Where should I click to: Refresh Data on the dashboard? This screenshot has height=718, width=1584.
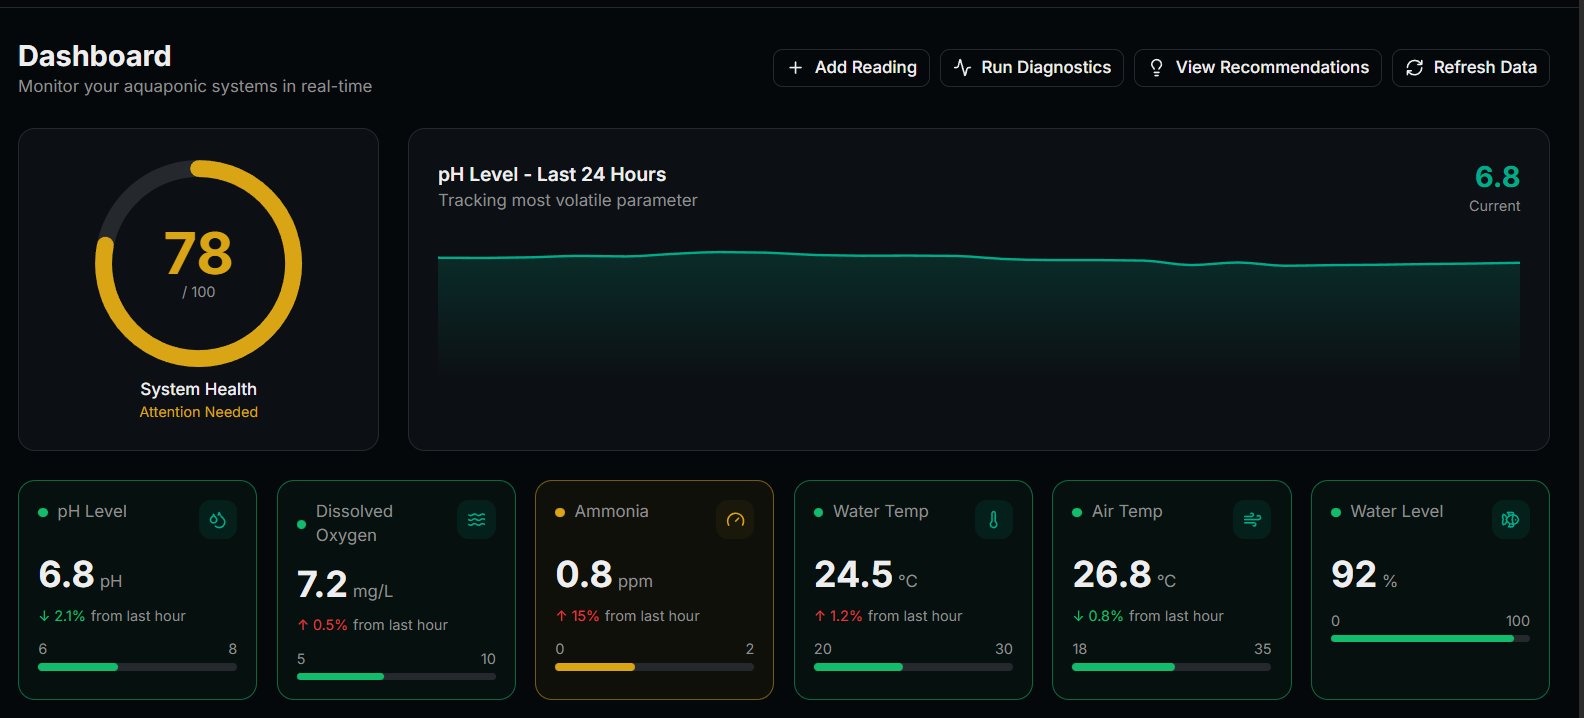tap(1471, 68)
